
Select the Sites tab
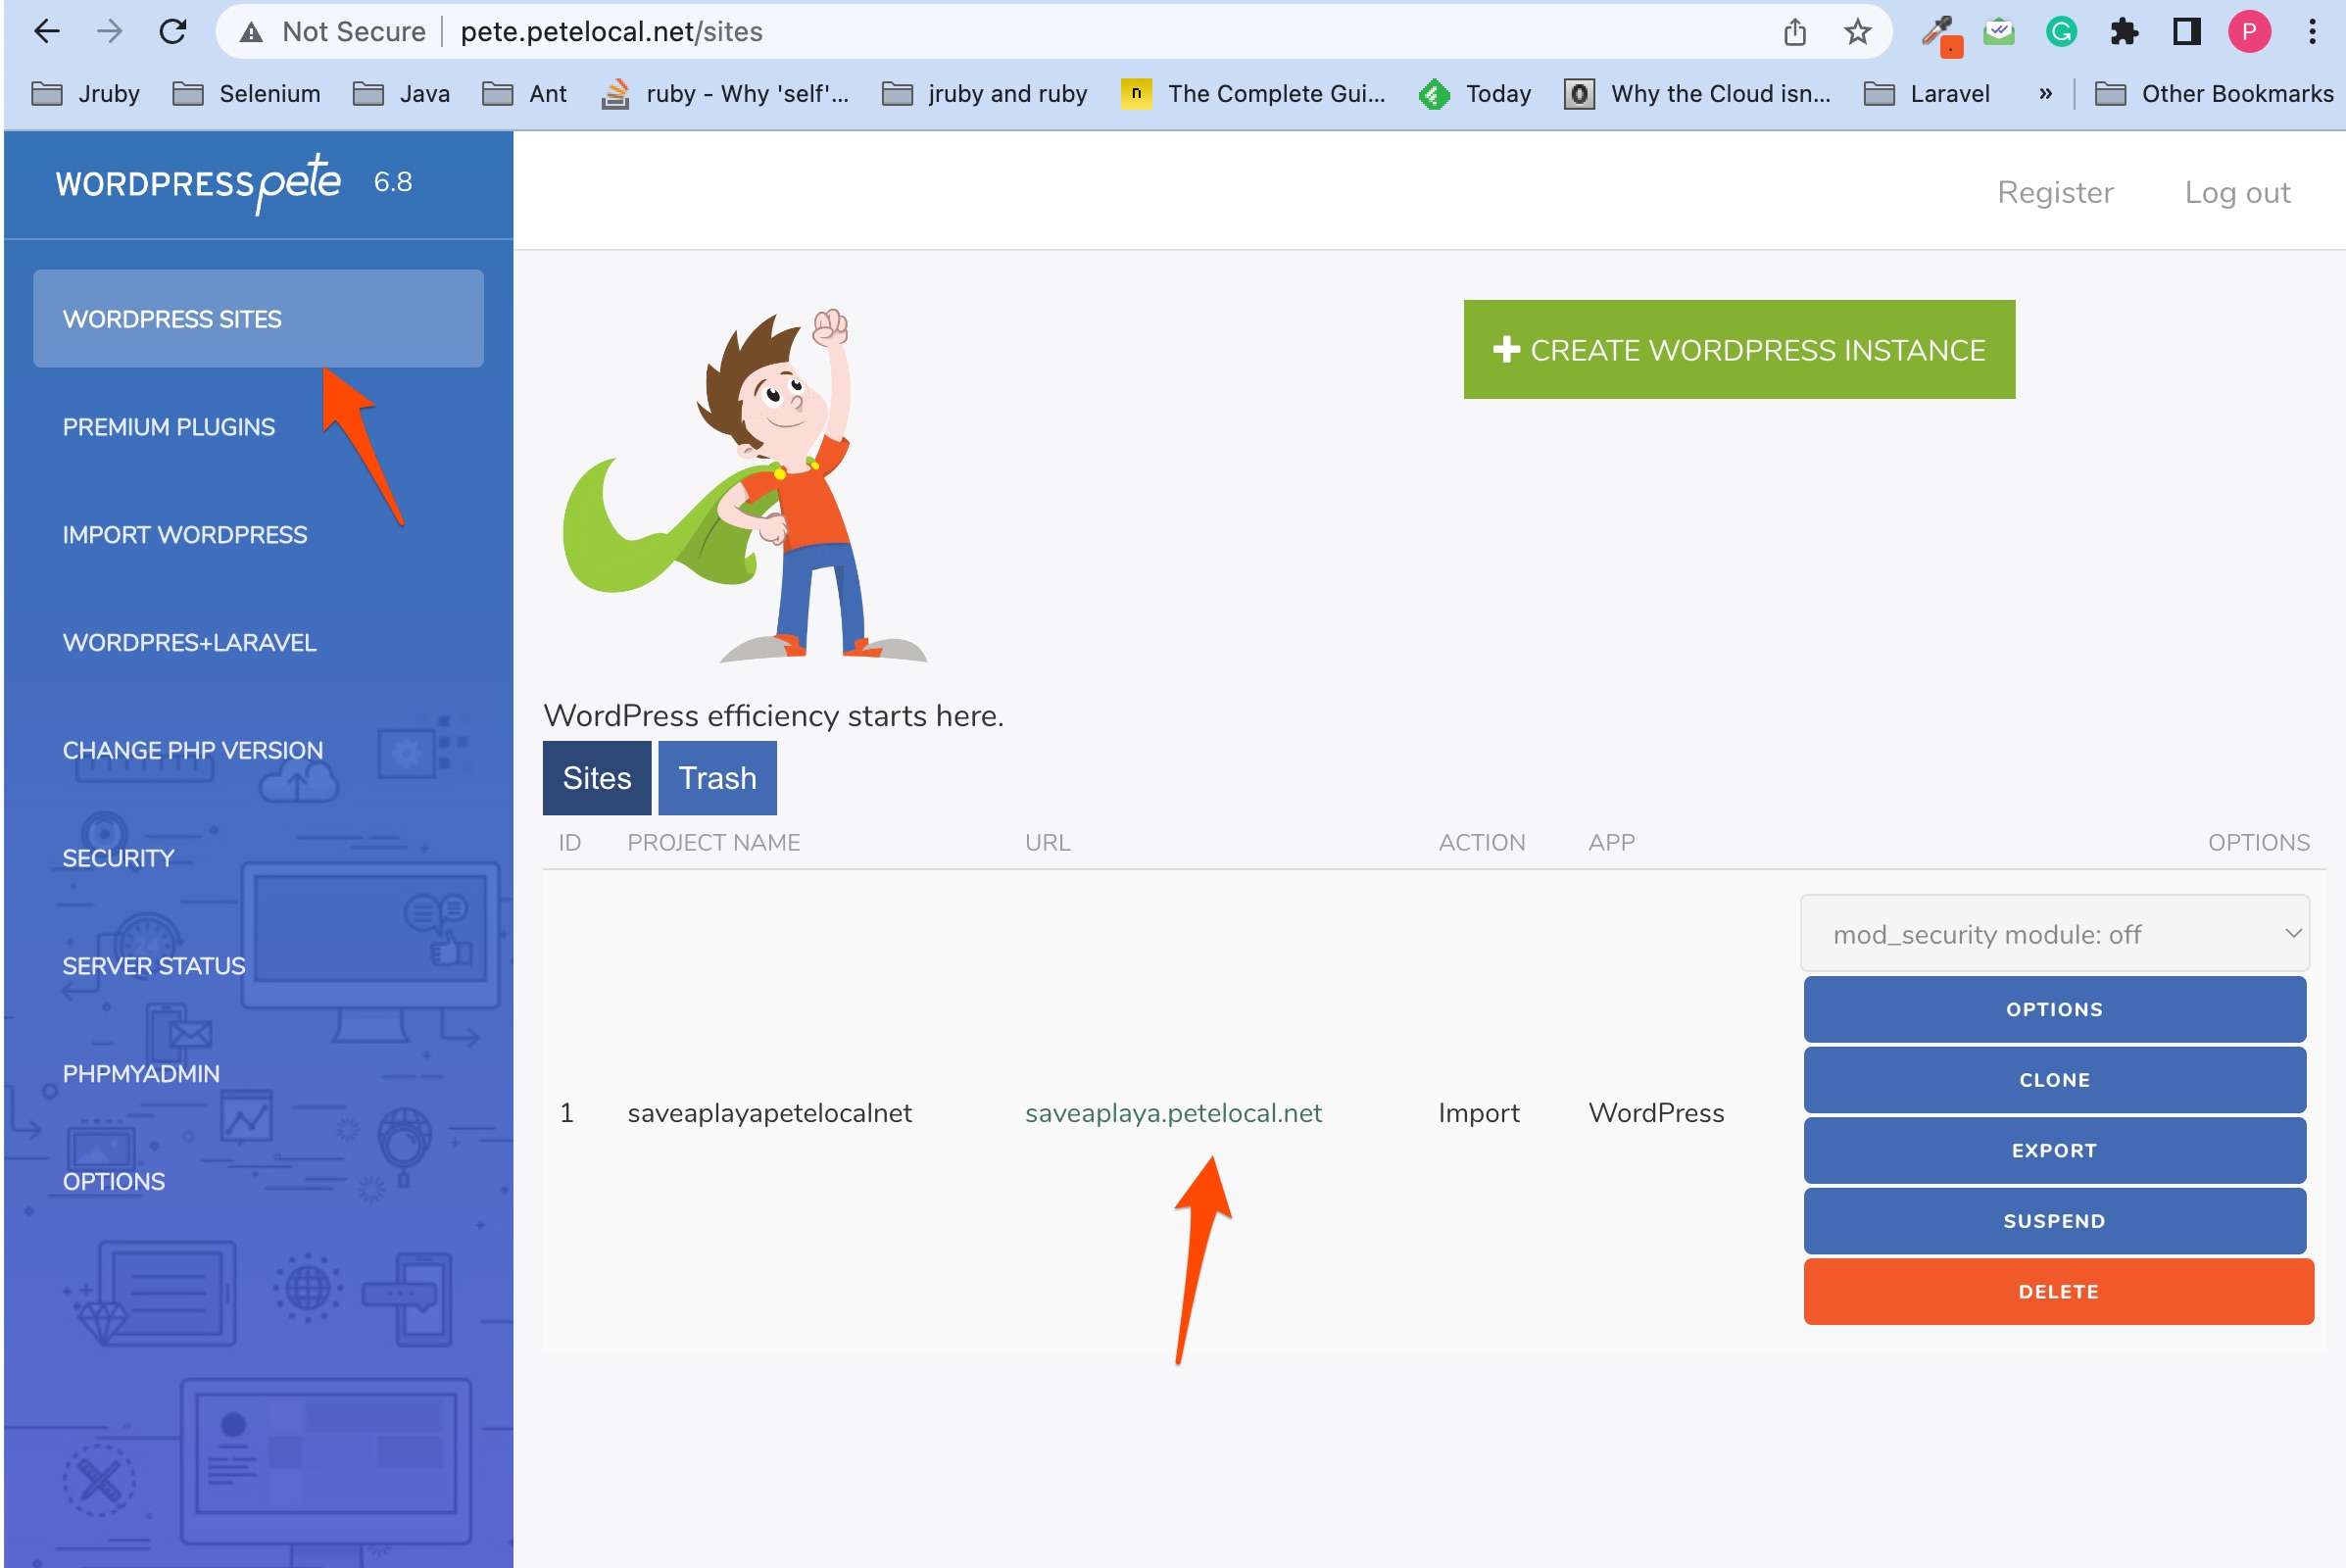[596, 778]
